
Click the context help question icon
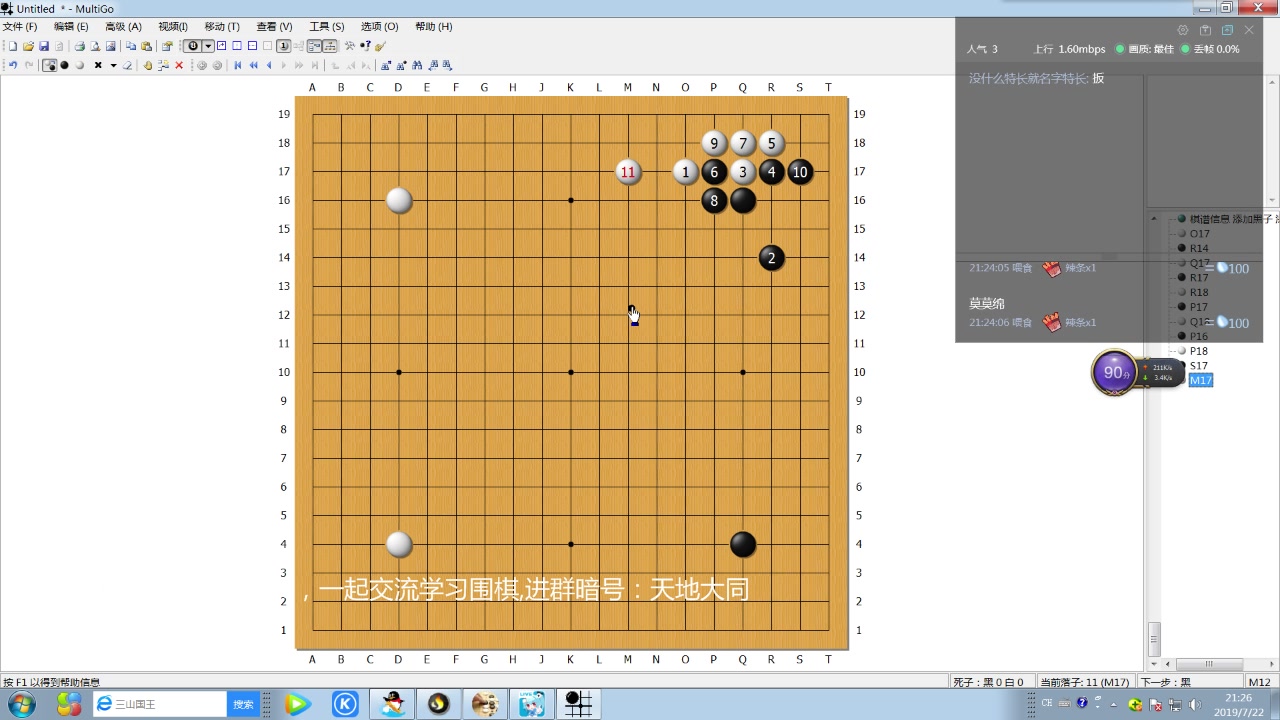coord(365,46)
